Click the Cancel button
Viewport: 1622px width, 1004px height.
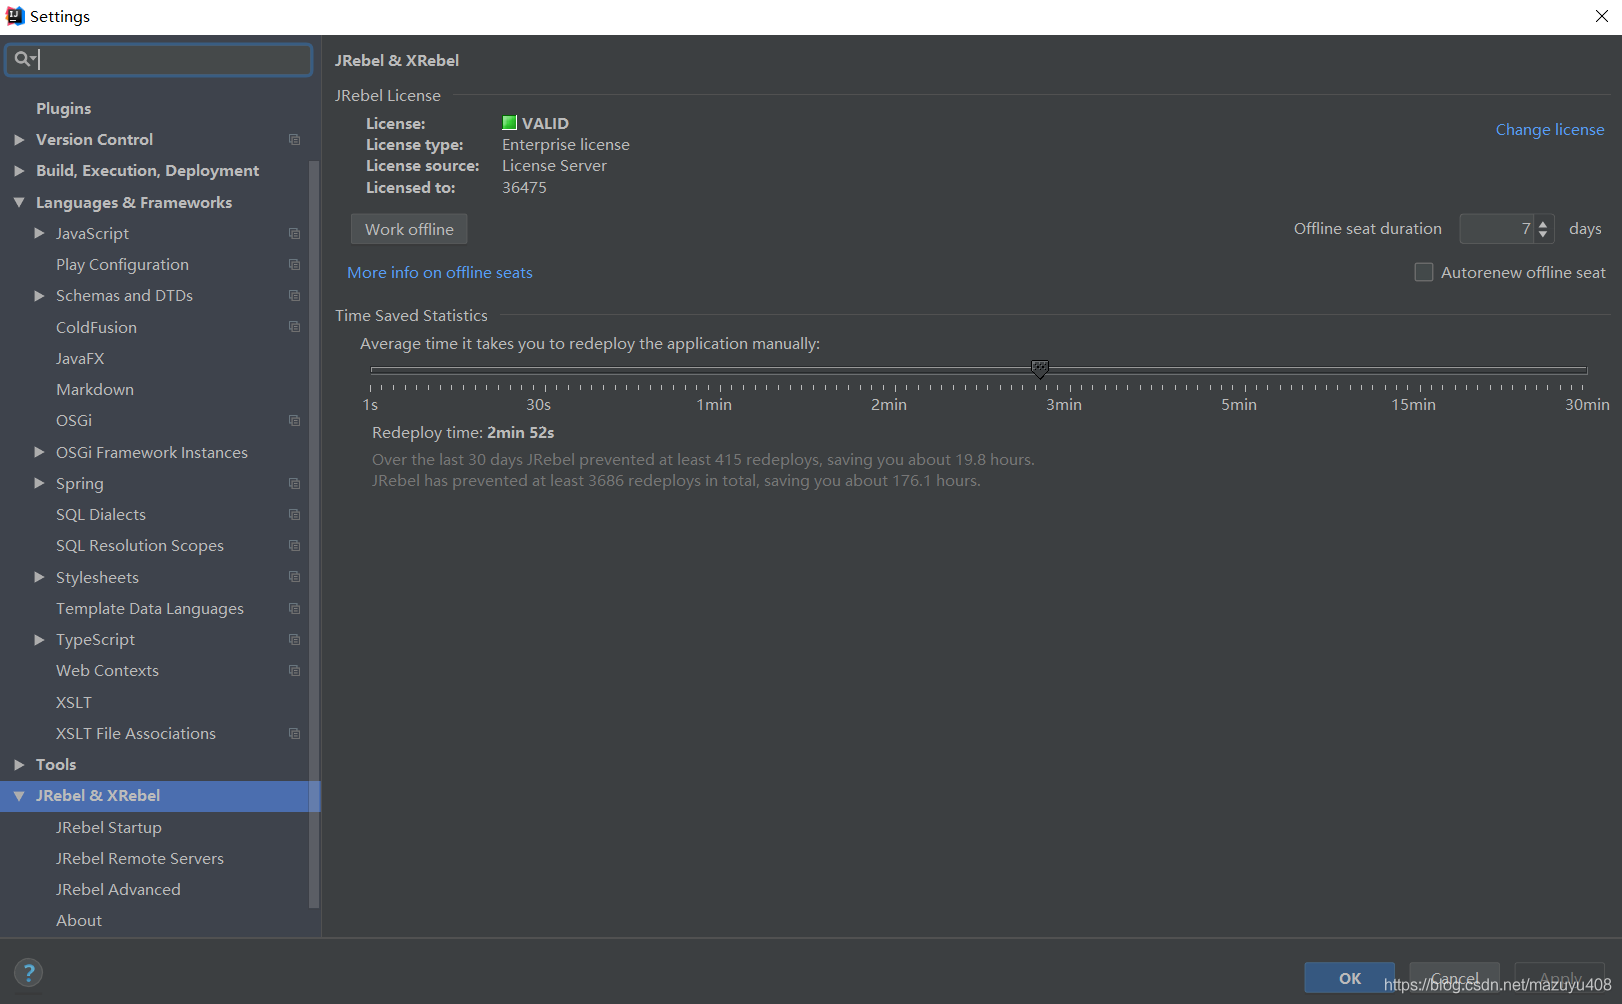(1454, 978)
